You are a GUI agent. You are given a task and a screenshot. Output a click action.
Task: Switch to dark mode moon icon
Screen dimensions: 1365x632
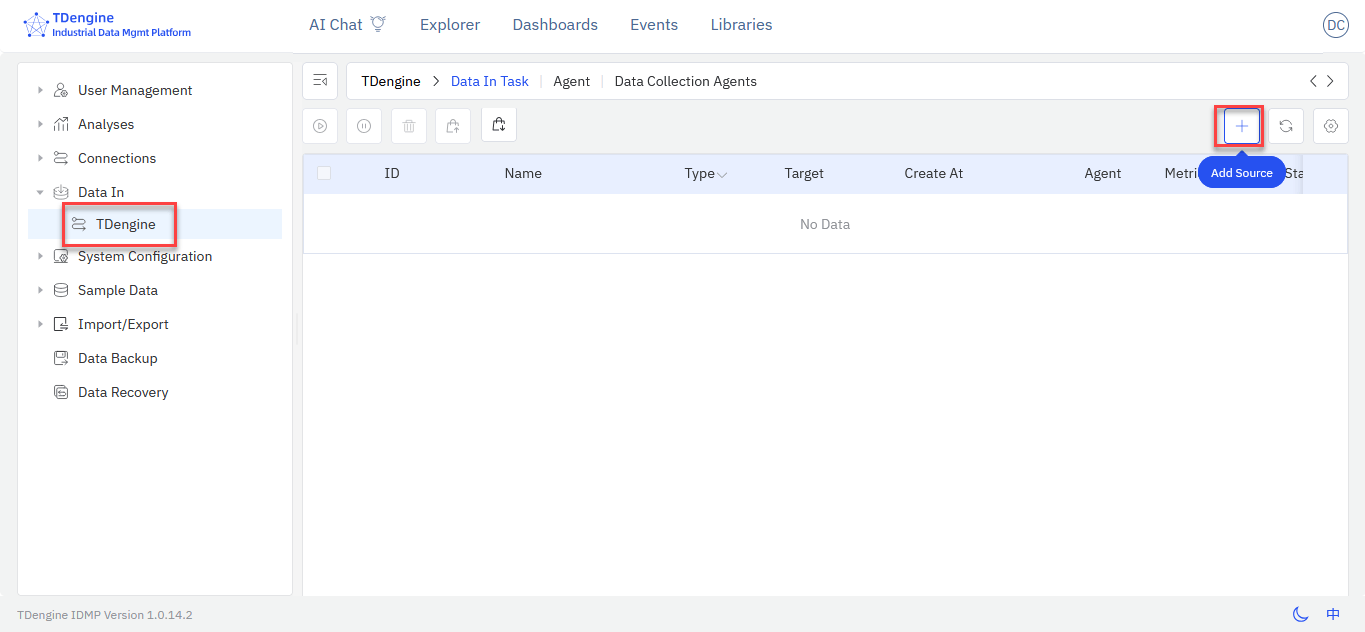[1300, 614]
